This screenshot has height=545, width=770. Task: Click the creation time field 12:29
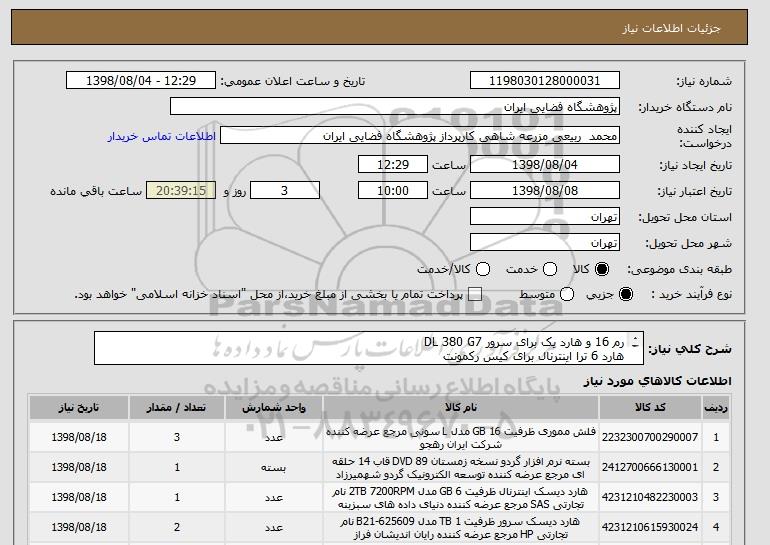point(393,164)
